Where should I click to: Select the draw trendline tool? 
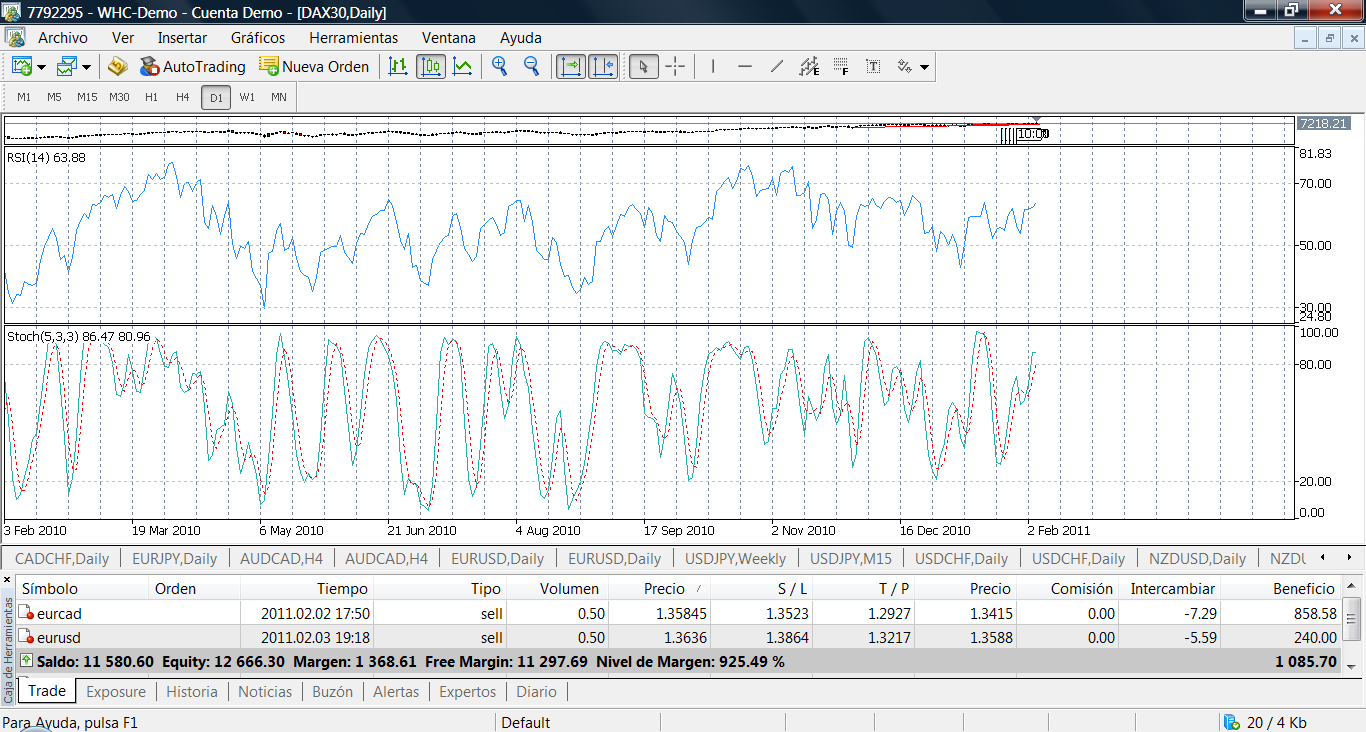[x=777, y=66]
